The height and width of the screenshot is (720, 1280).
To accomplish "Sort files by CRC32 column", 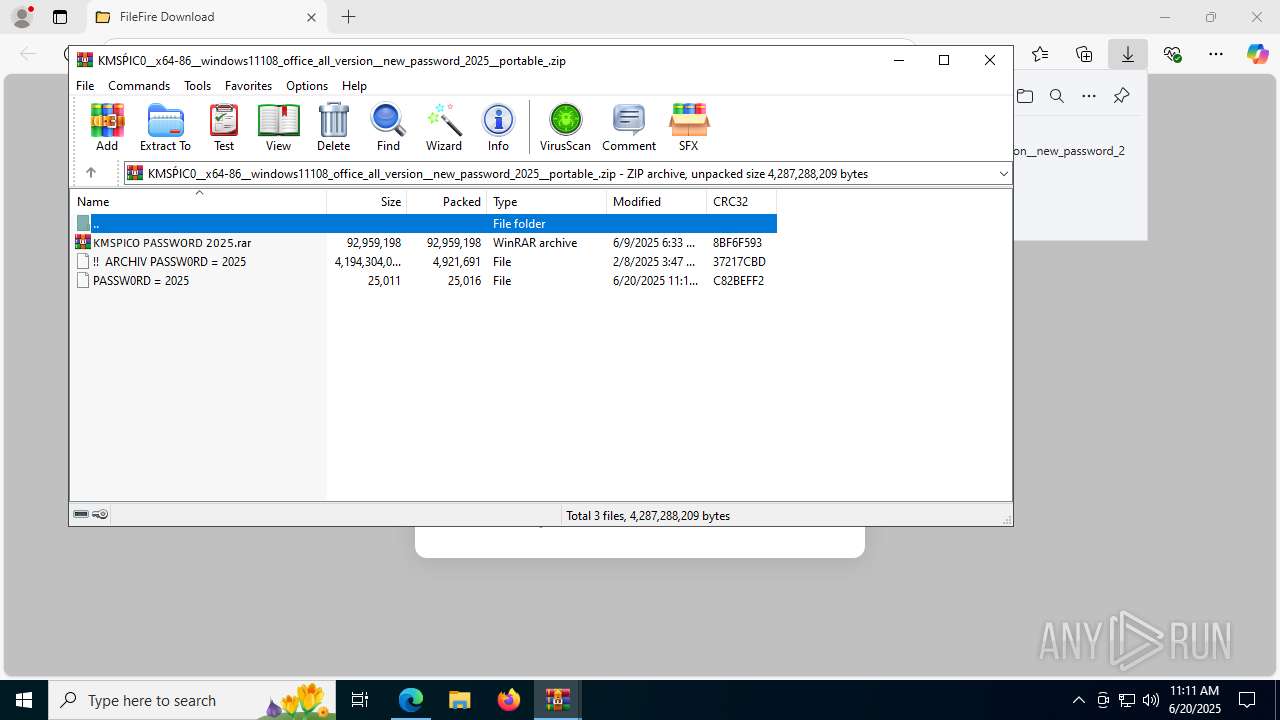I will (x=742, y=202).
